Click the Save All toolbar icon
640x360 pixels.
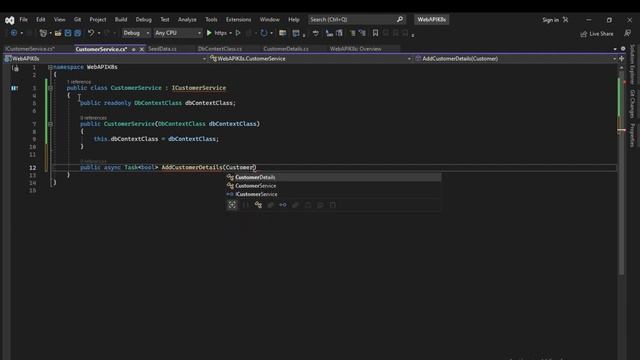point(78,33)
